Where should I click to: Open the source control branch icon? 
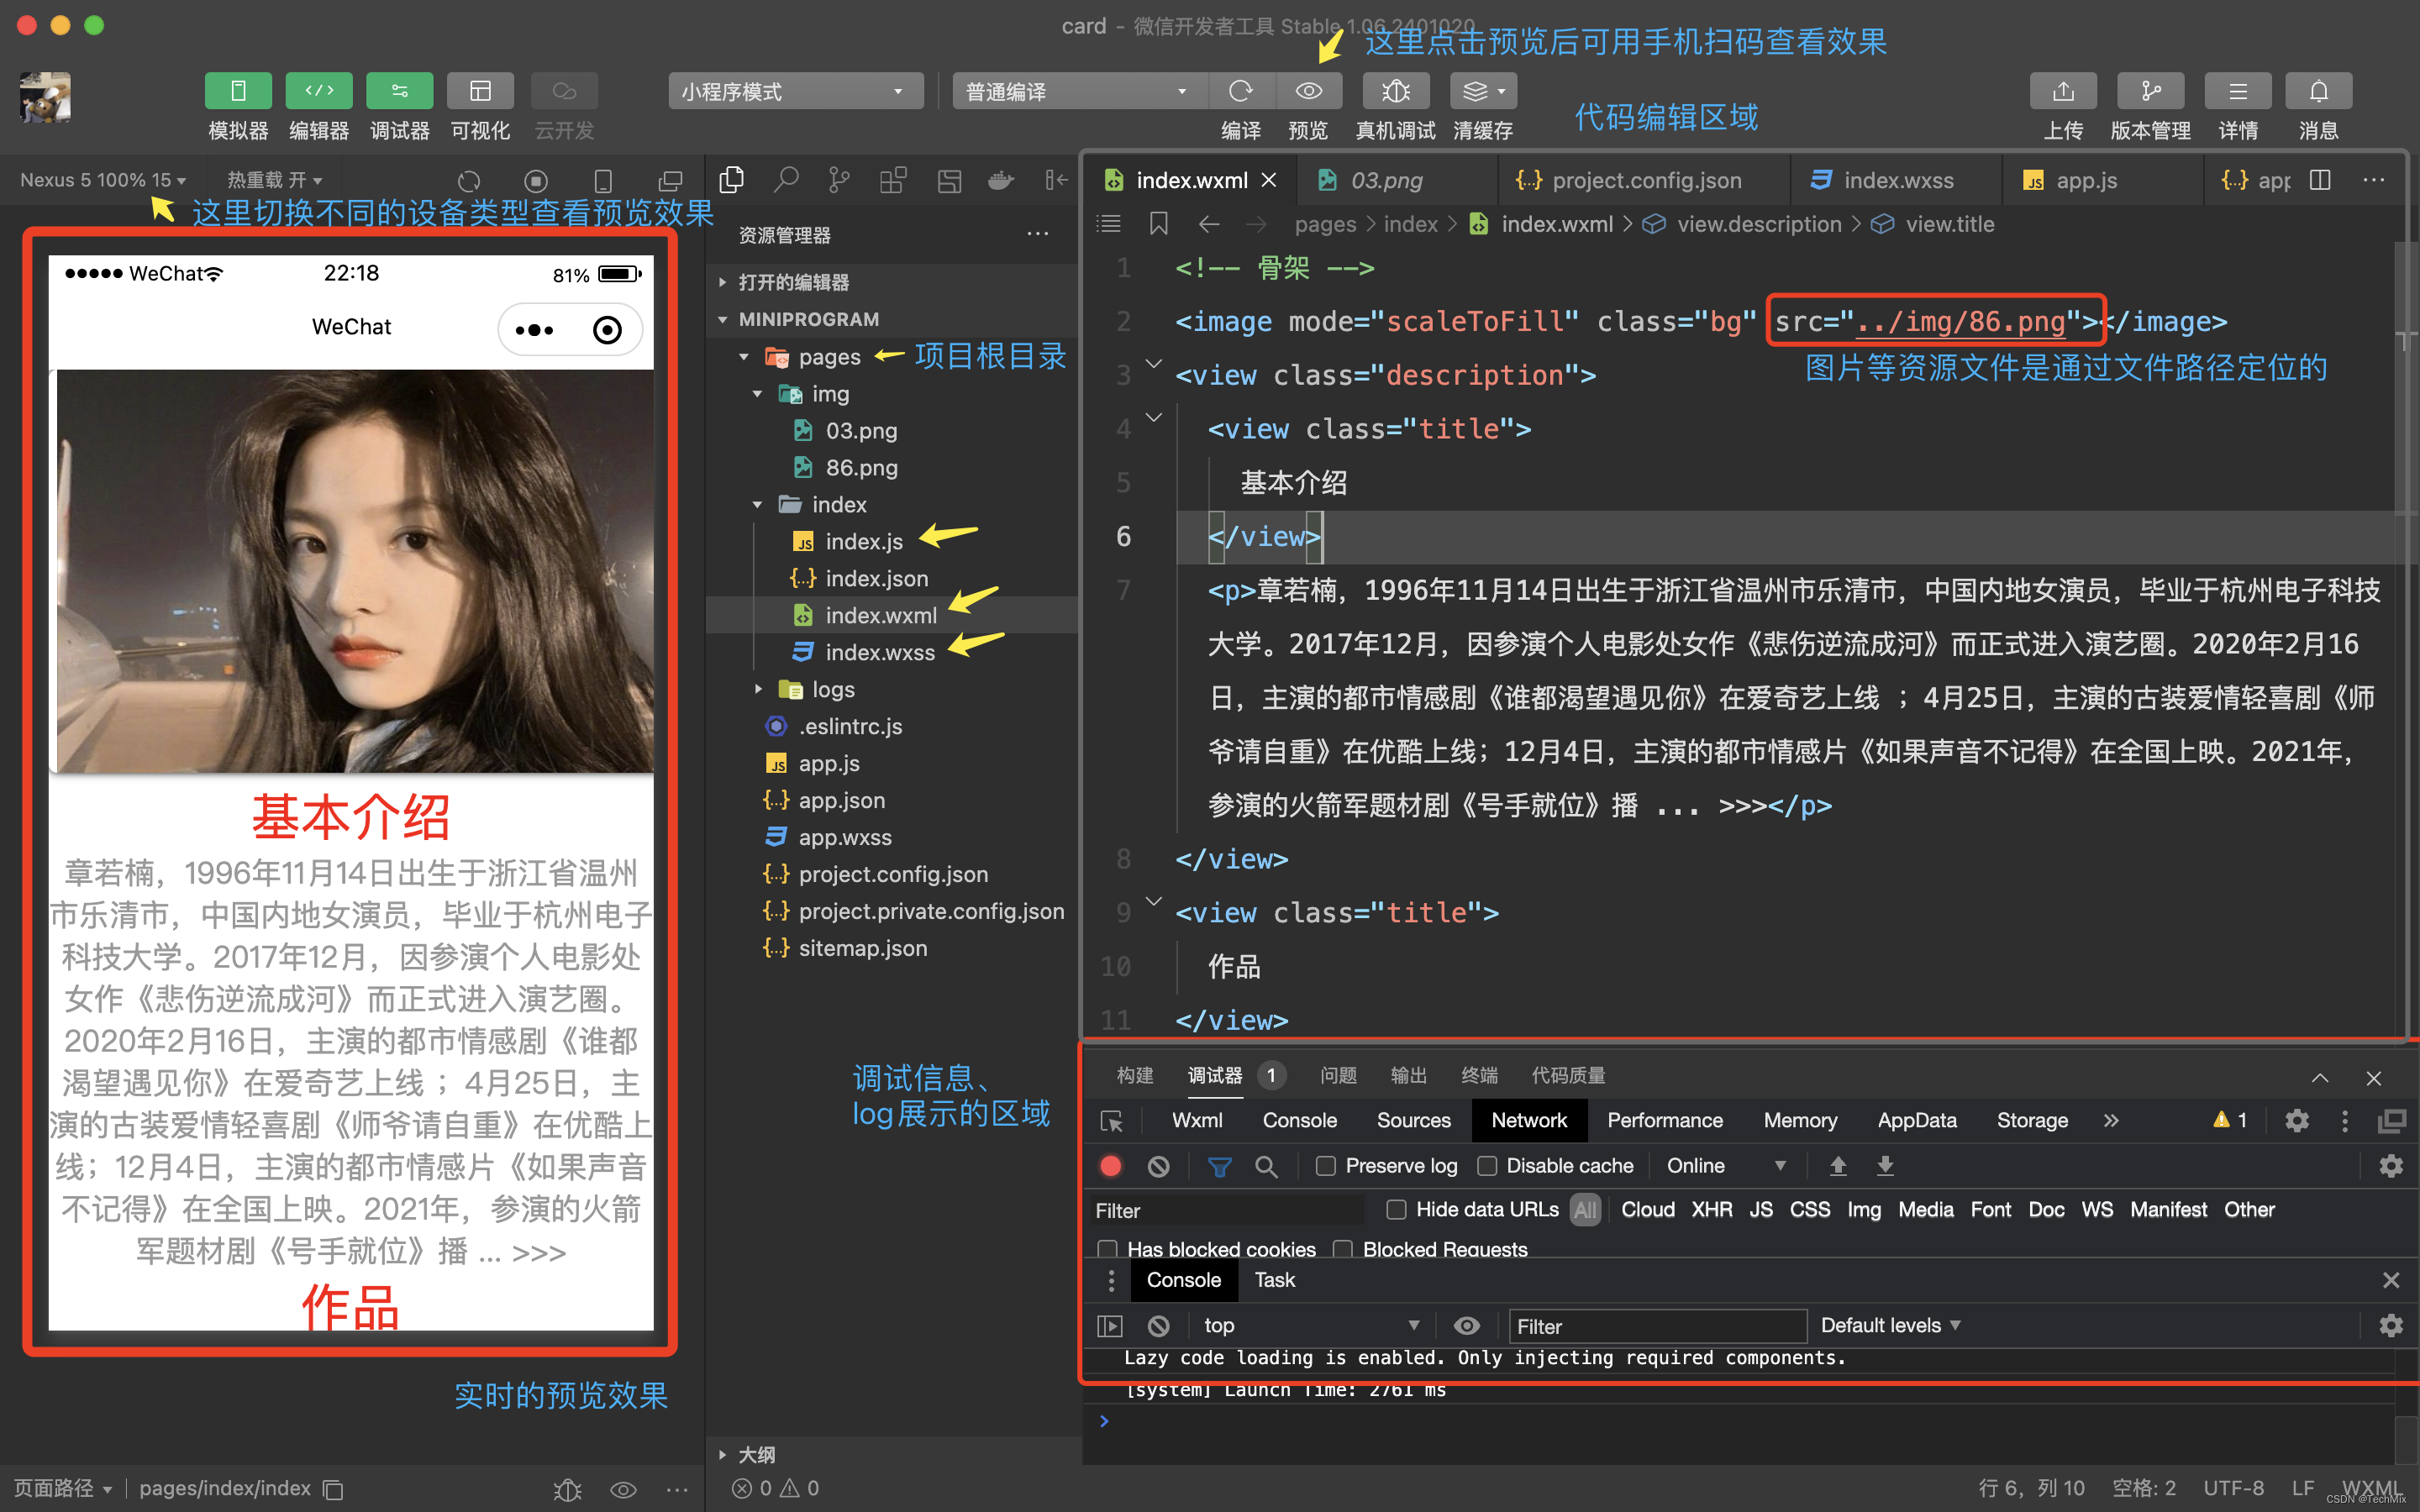(x=839, y=180)
